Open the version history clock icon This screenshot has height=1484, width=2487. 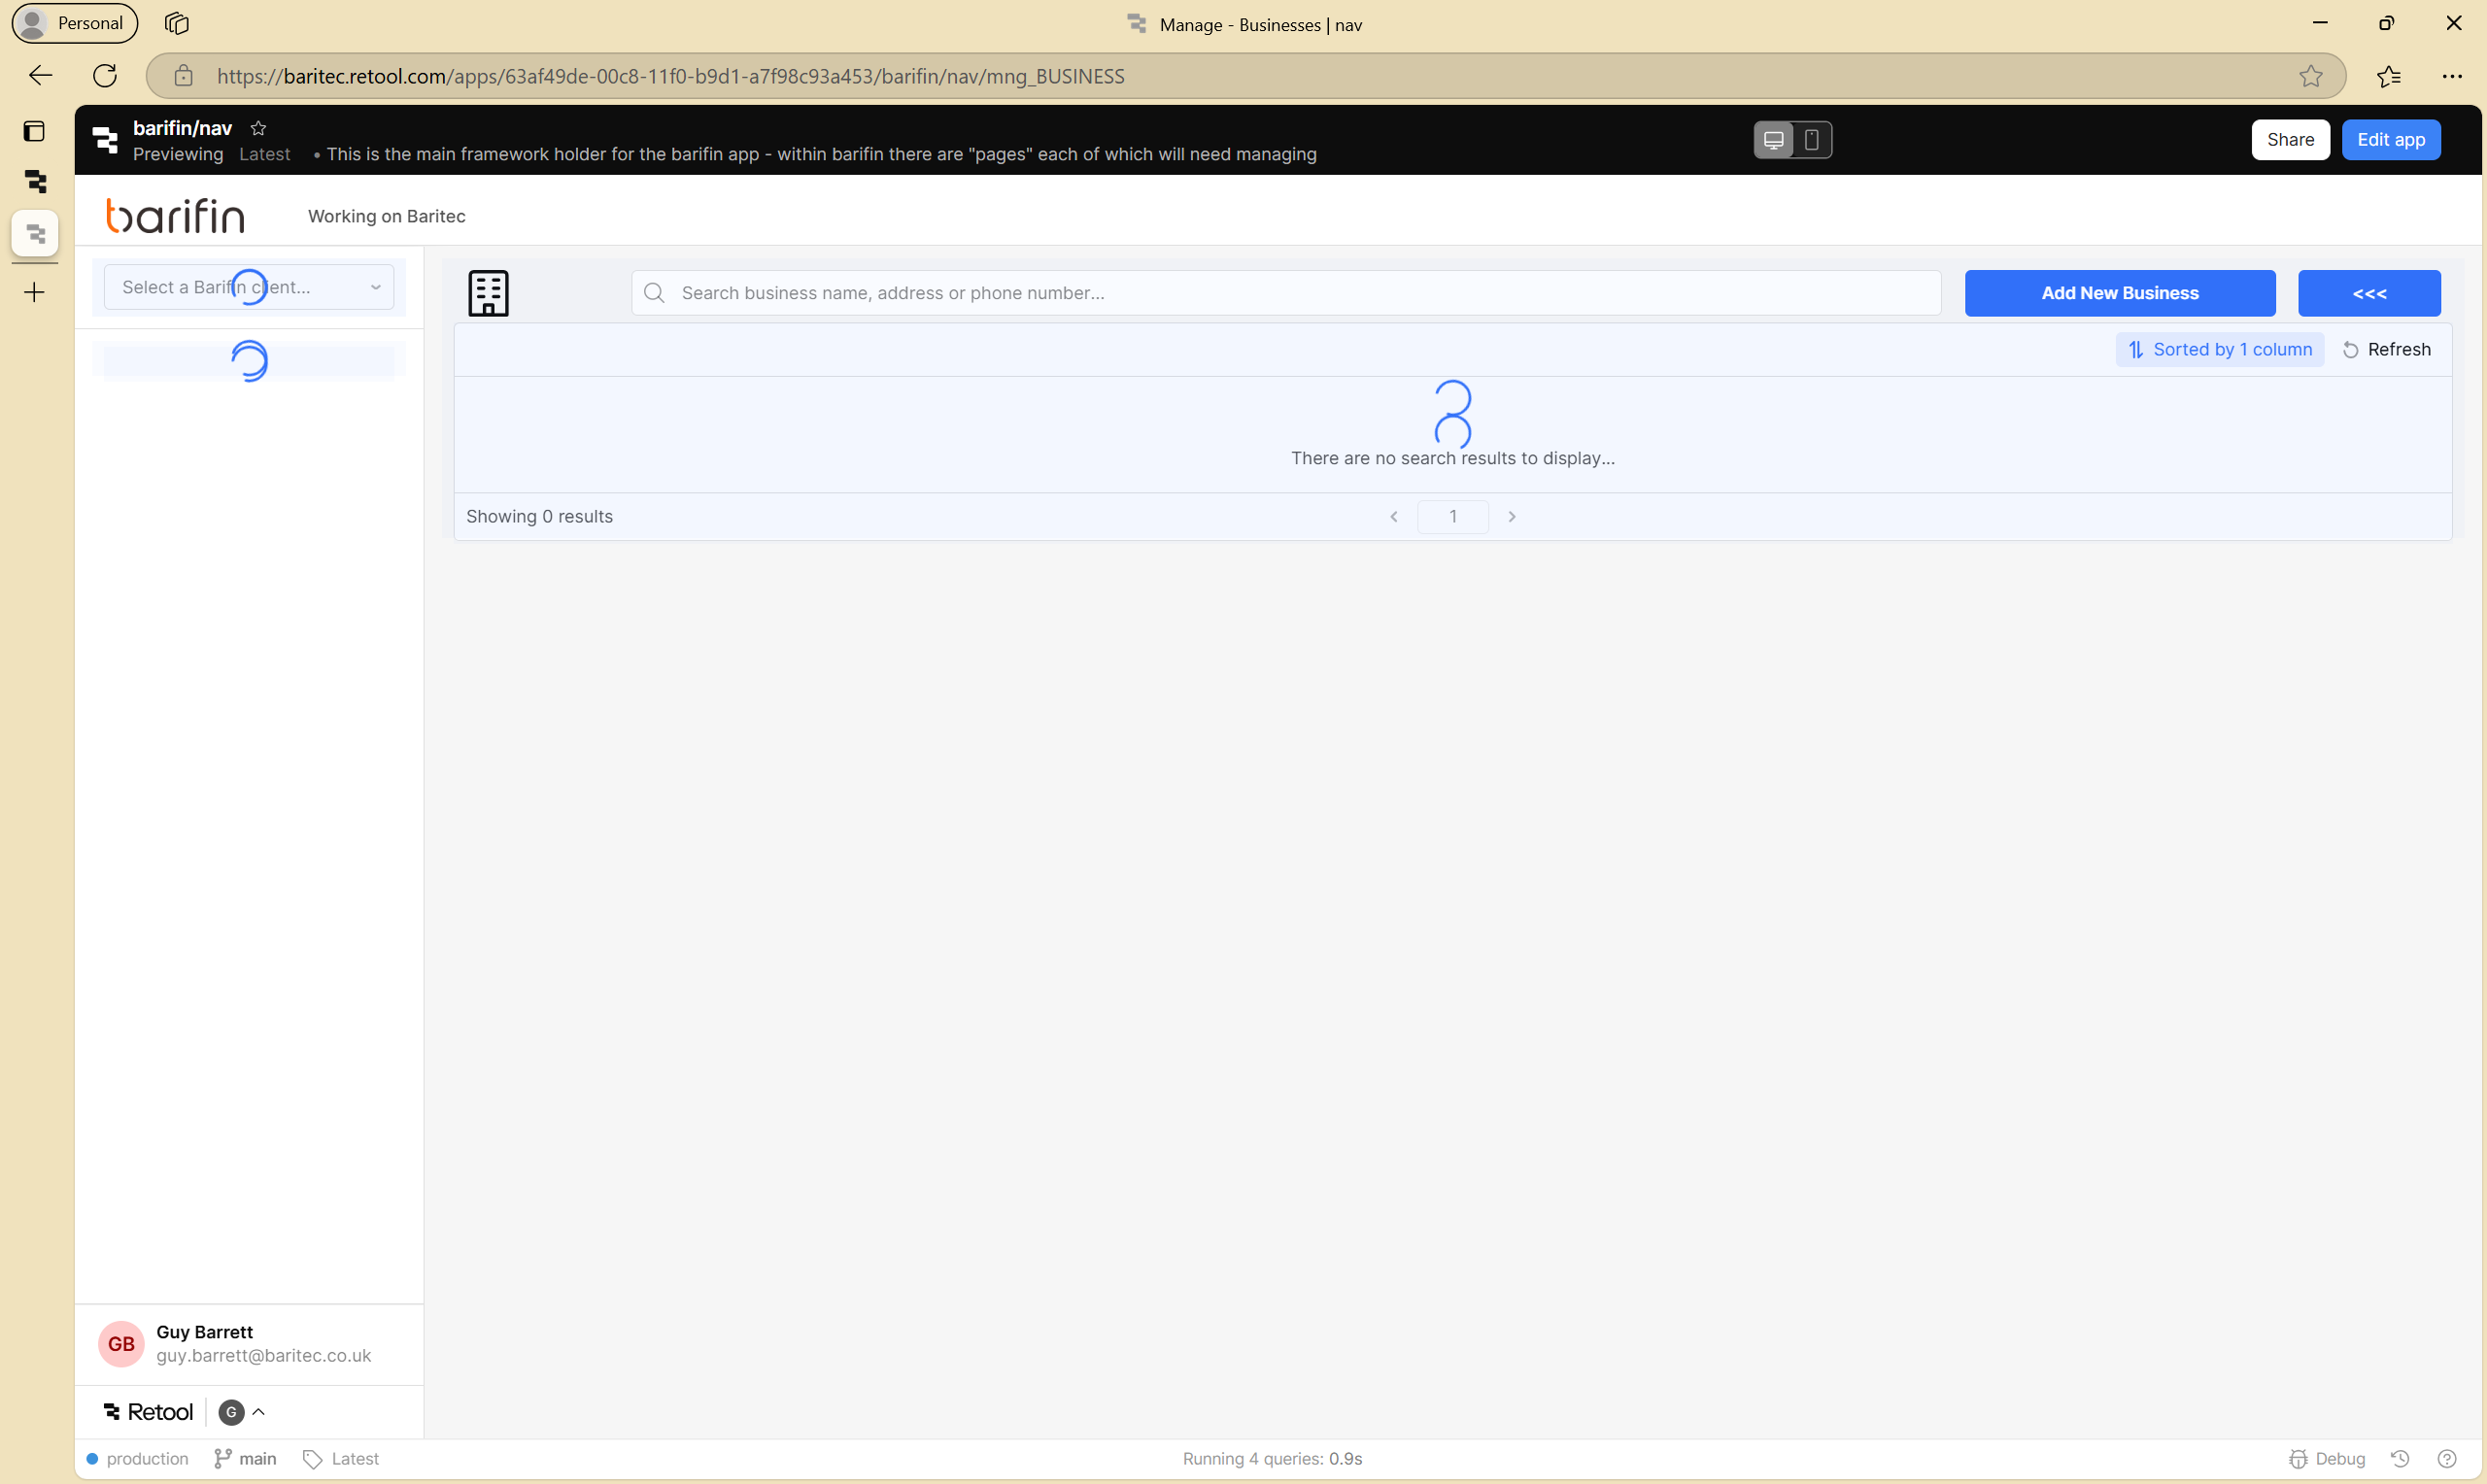pyautogui.click(x=2400, y=1458)
